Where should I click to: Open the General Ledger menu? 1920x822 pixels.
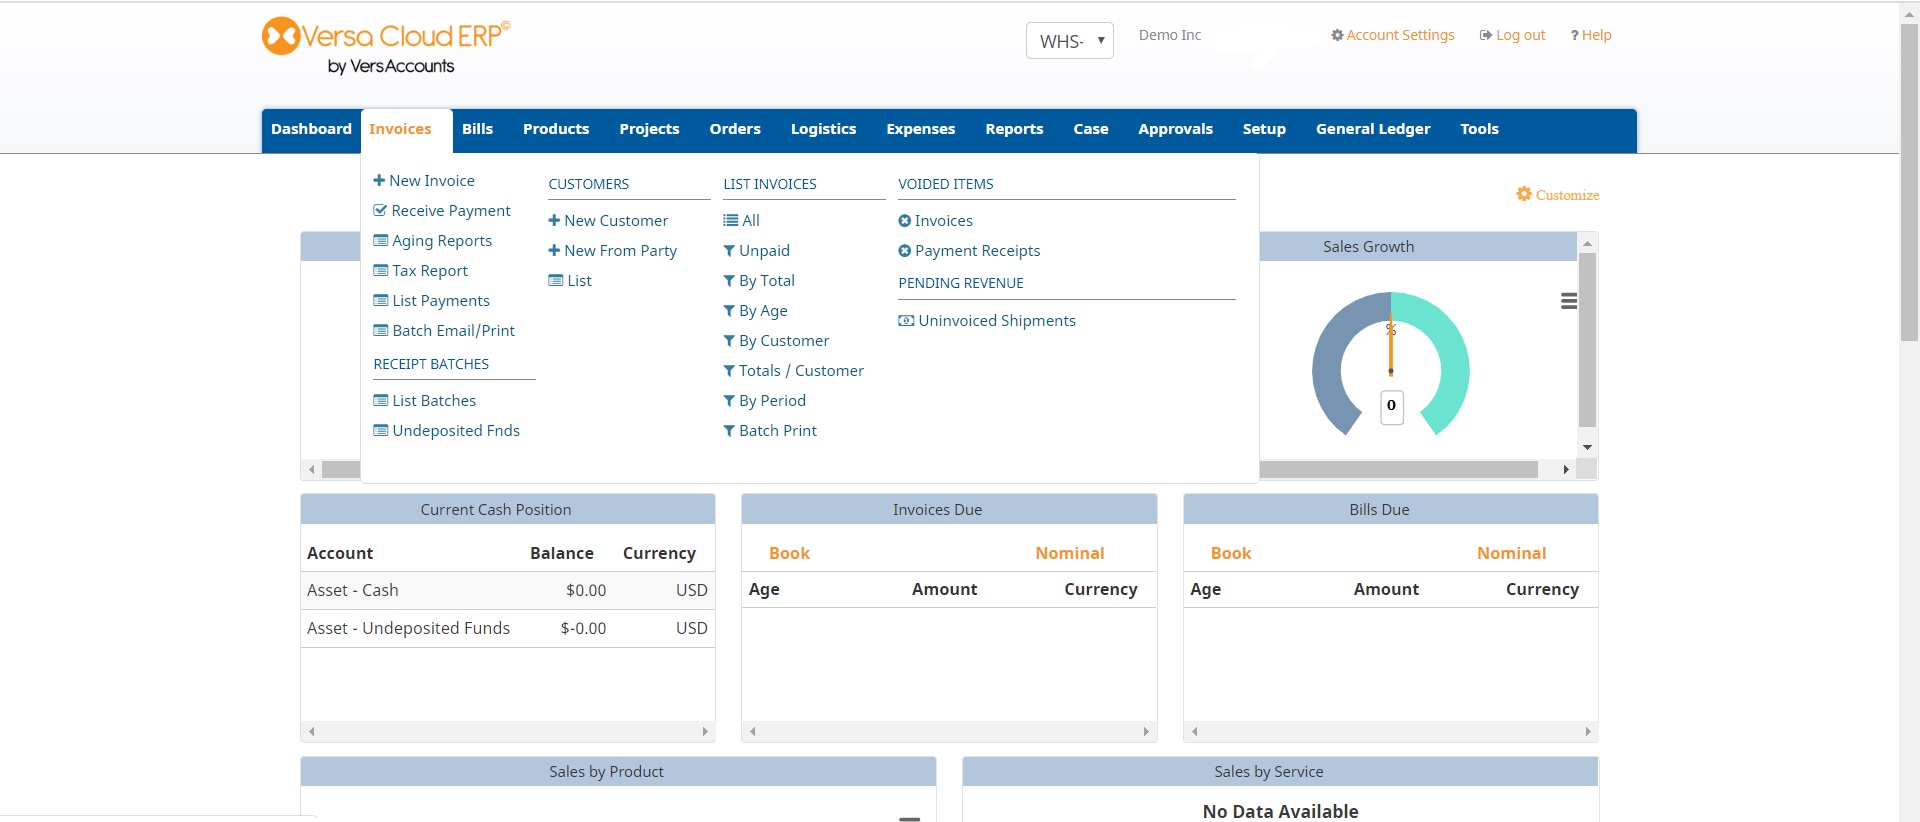[x=1372, y=129]
